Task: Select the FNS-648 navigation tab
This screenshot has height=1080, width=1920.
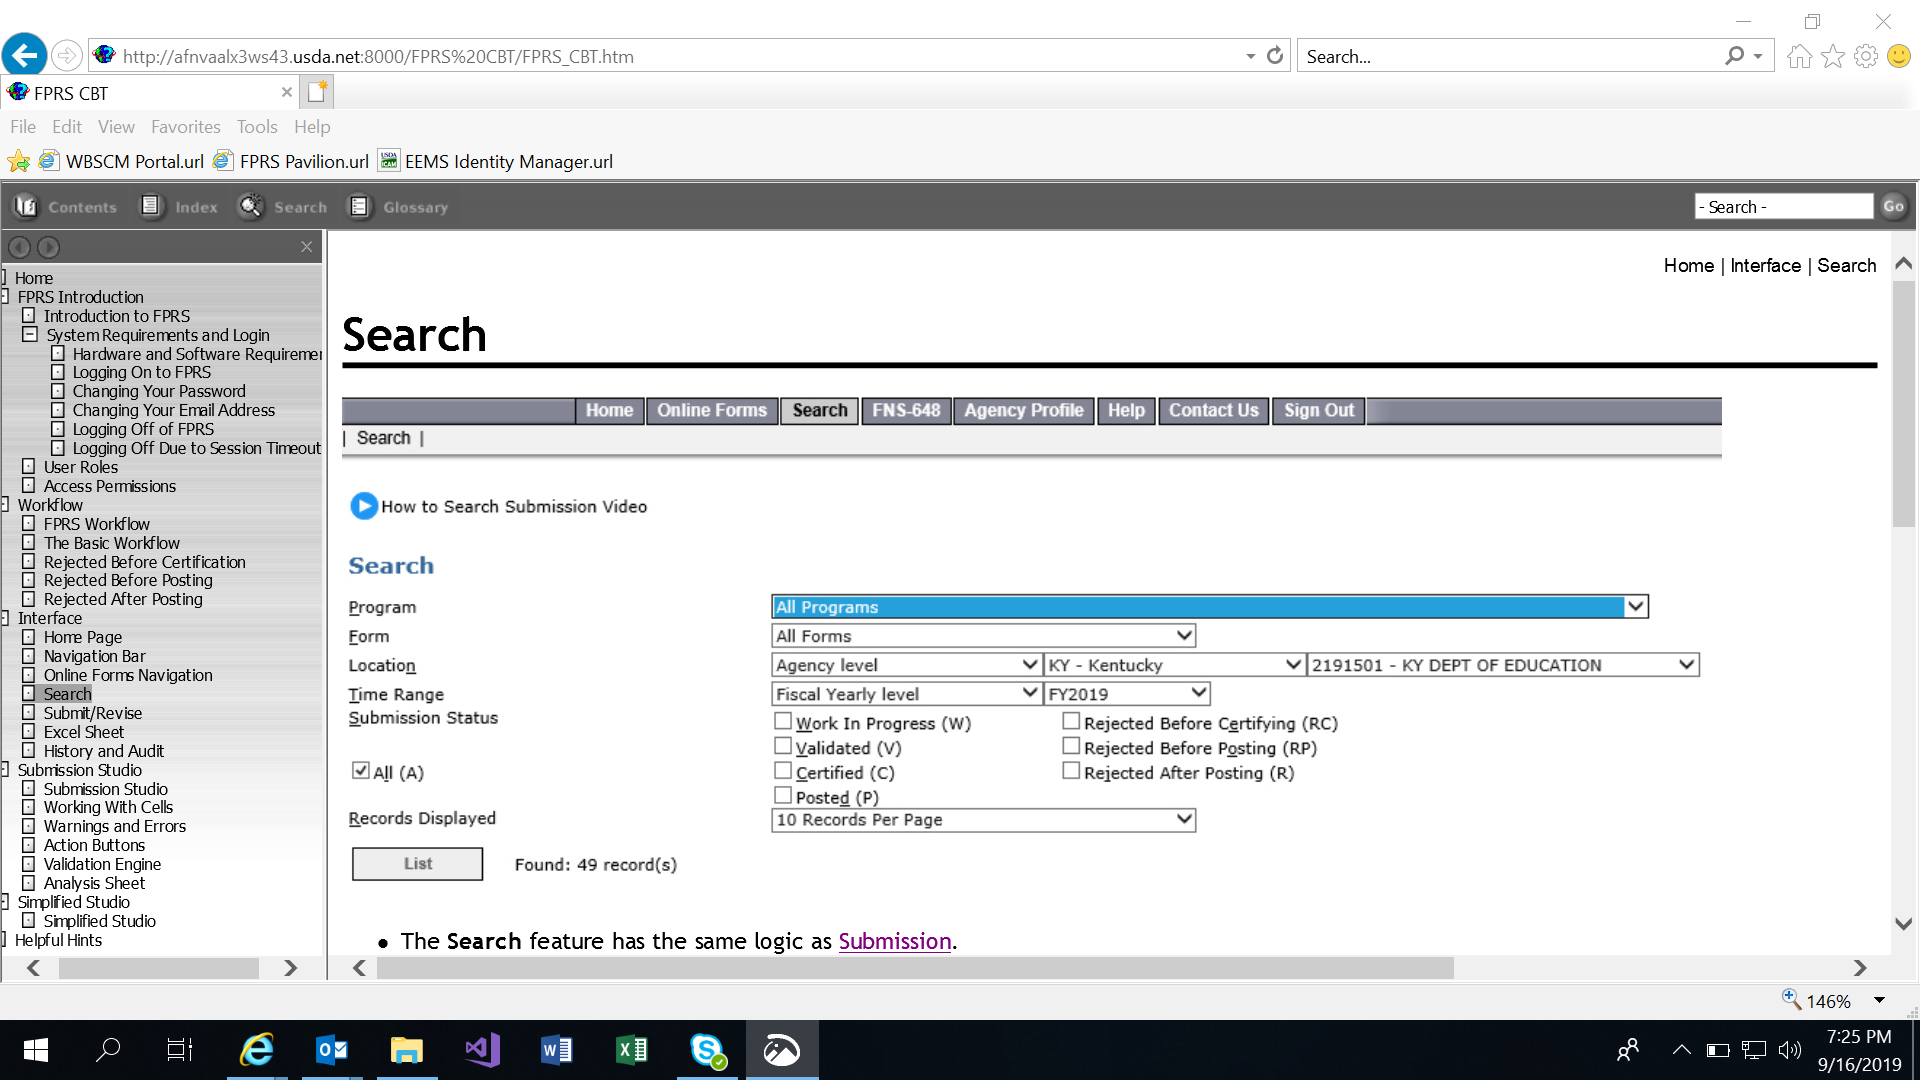Action: 905,410
